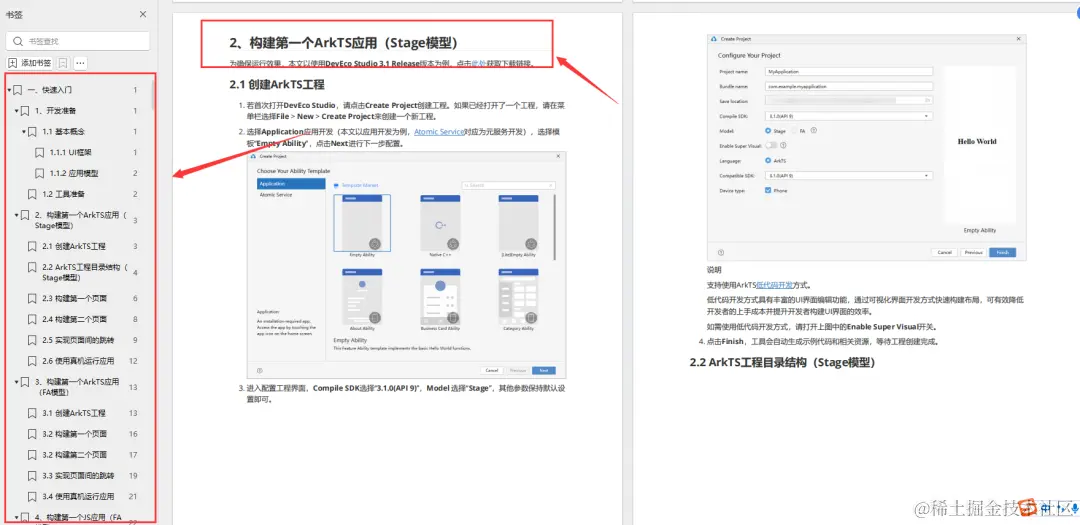Jump to bookmark 2.1 创建ArkTS工程
Viewport: 1080px width, 525px height.
coord(74,246)
